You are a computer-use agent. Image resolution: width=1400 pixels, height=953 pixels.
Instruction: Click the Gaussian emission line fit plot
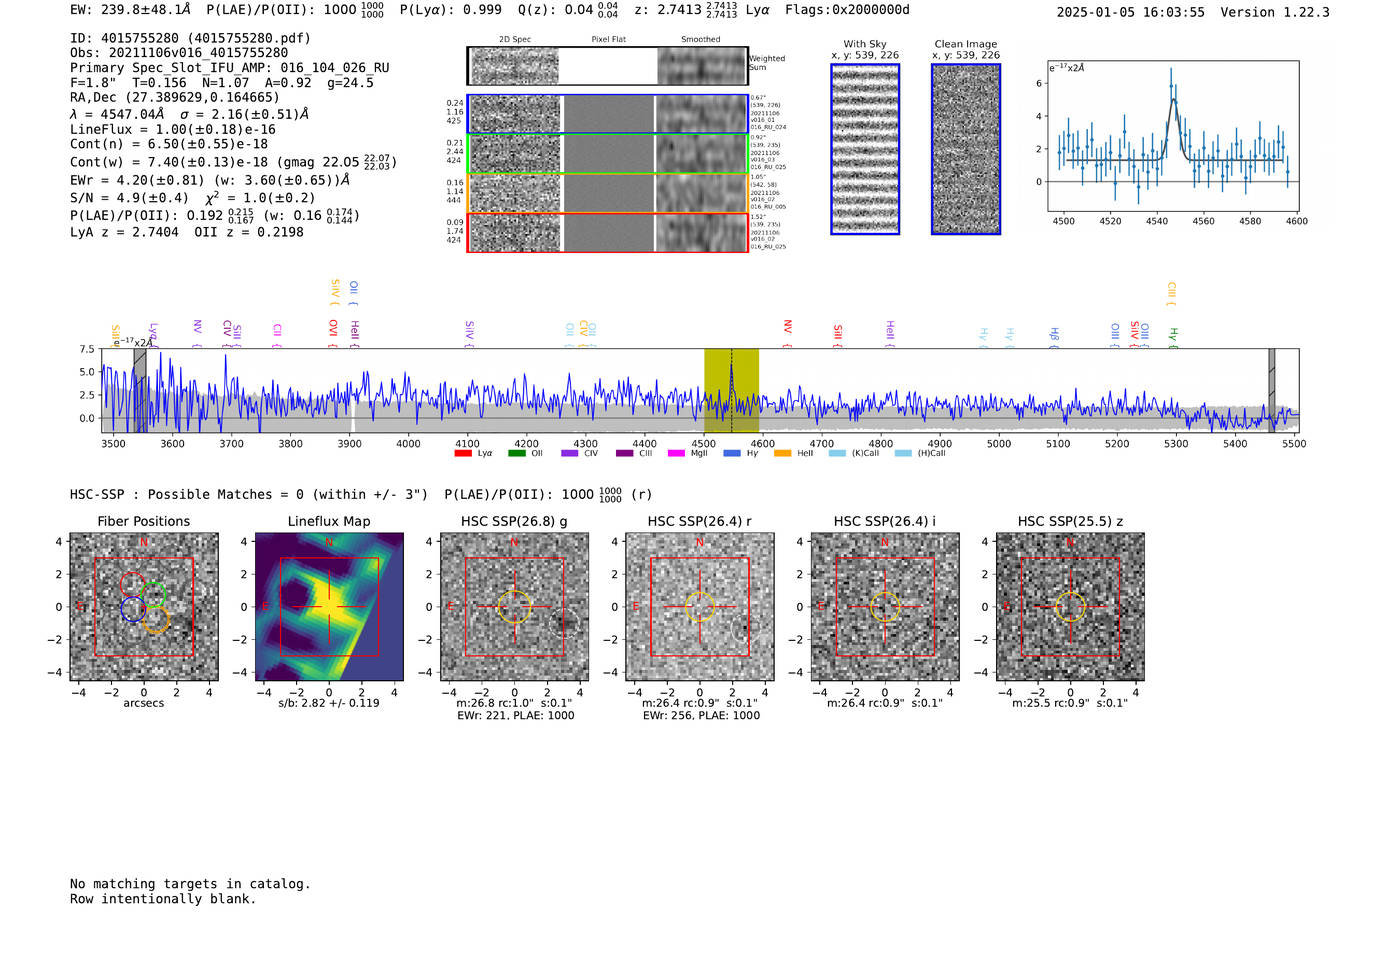[x=1173, y=136]
